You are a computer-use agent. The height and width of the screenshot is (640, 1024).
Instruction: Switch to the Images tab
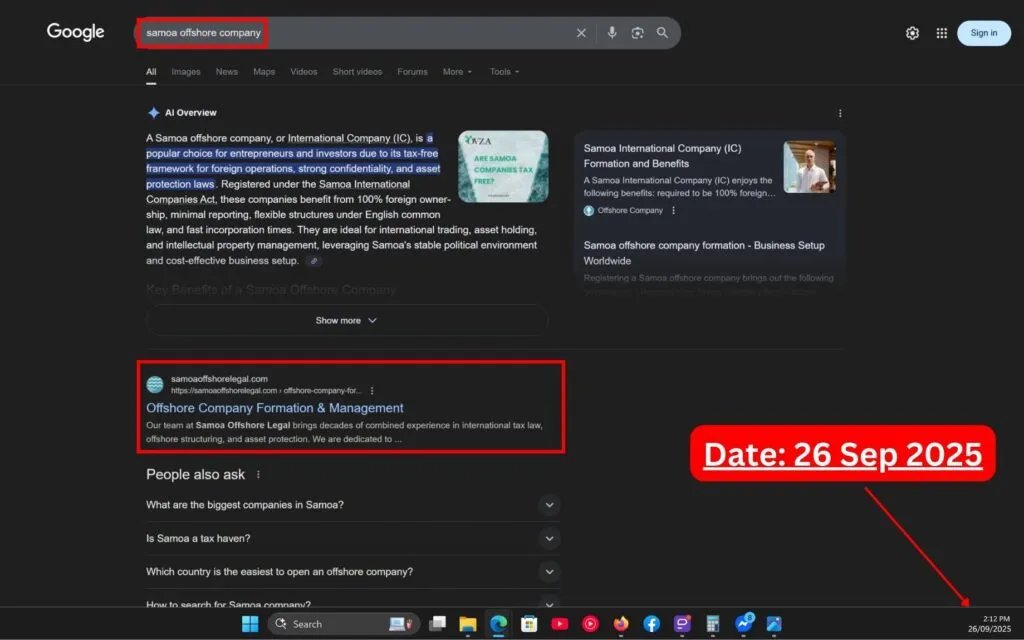click(185, 72)
